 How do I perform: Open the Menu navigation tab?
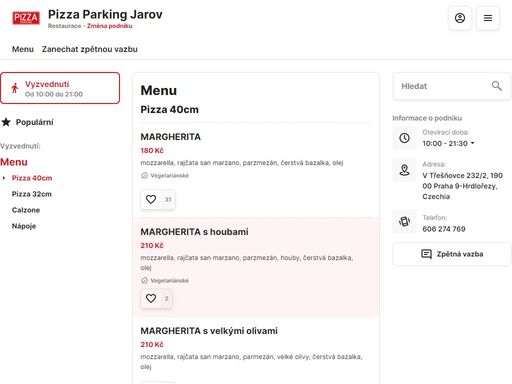tap(23, 49)
